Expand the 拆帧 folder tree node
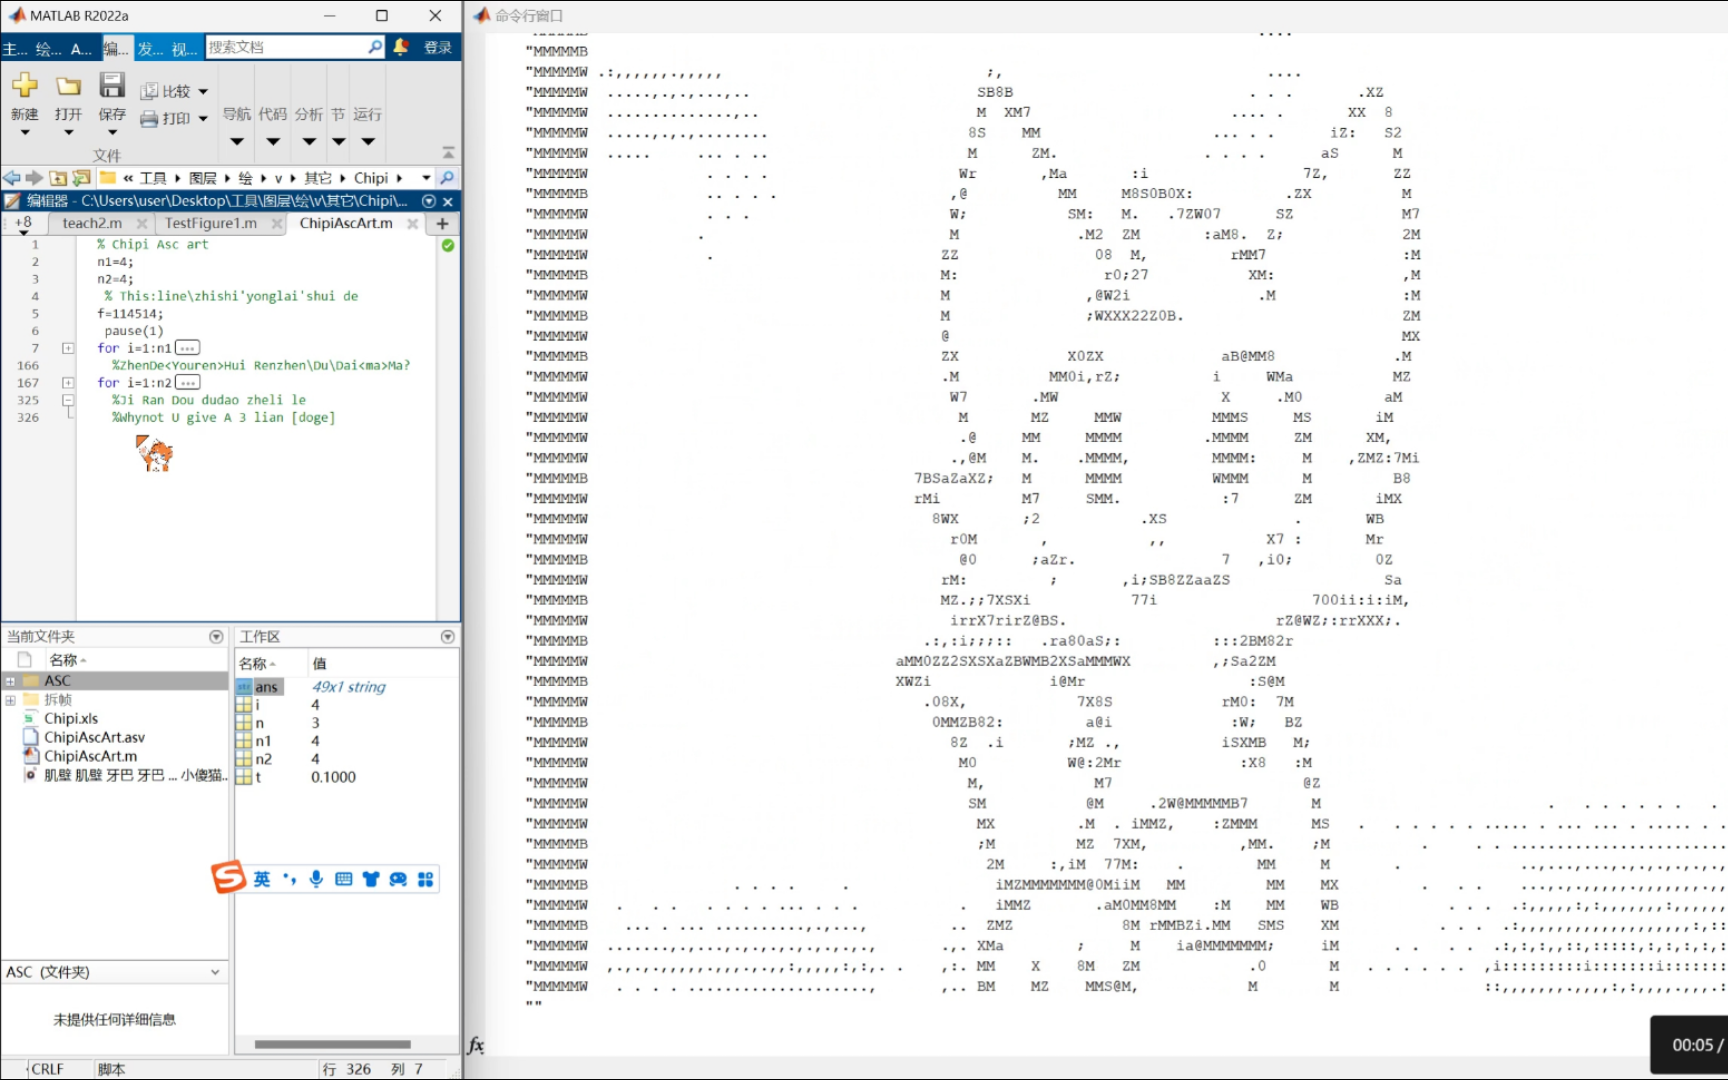The image size is (1728, 1080). (x=10, y=700)
